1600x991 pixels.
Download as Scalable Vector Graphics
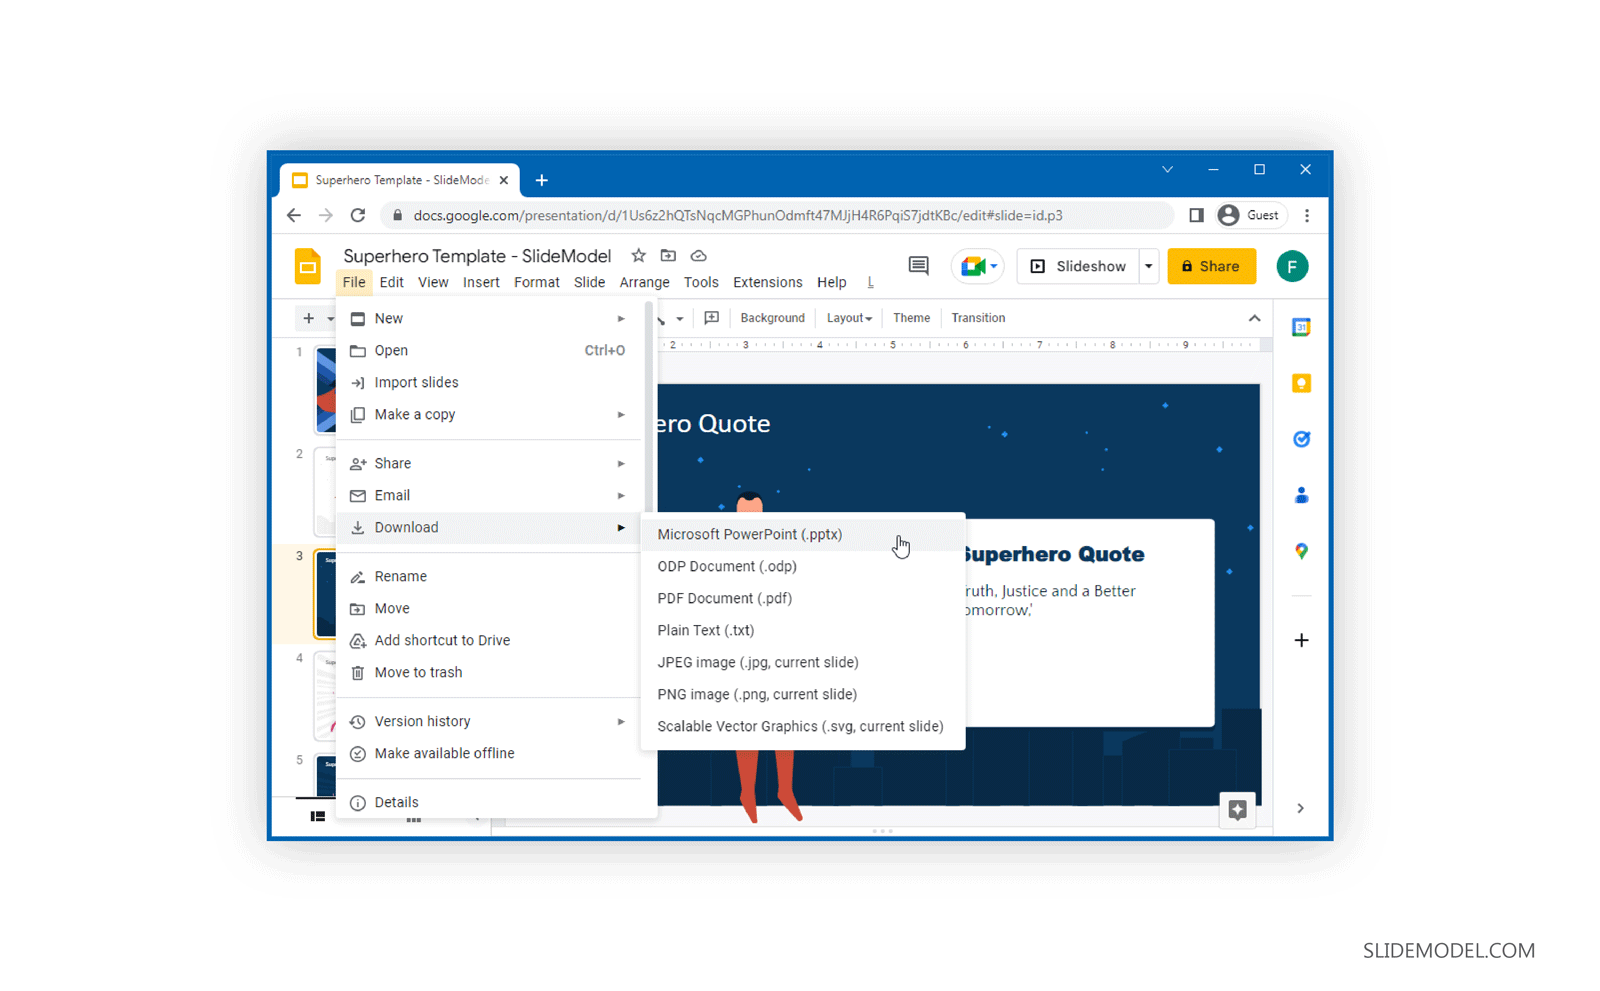tap(803, 726)
